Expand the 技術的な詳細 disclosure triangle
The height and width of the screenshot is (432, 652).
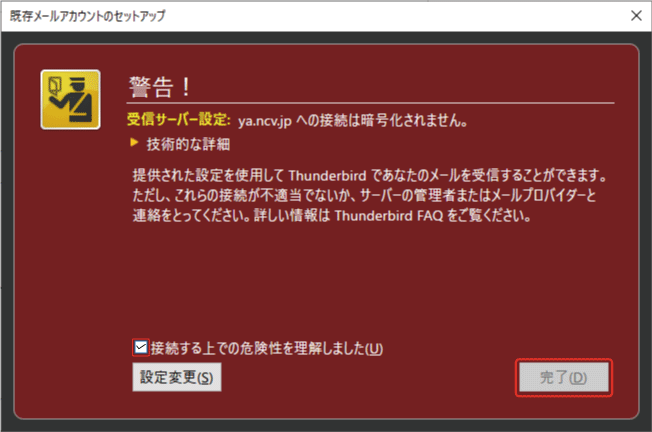pyautogui.click(x=134, y=143)
